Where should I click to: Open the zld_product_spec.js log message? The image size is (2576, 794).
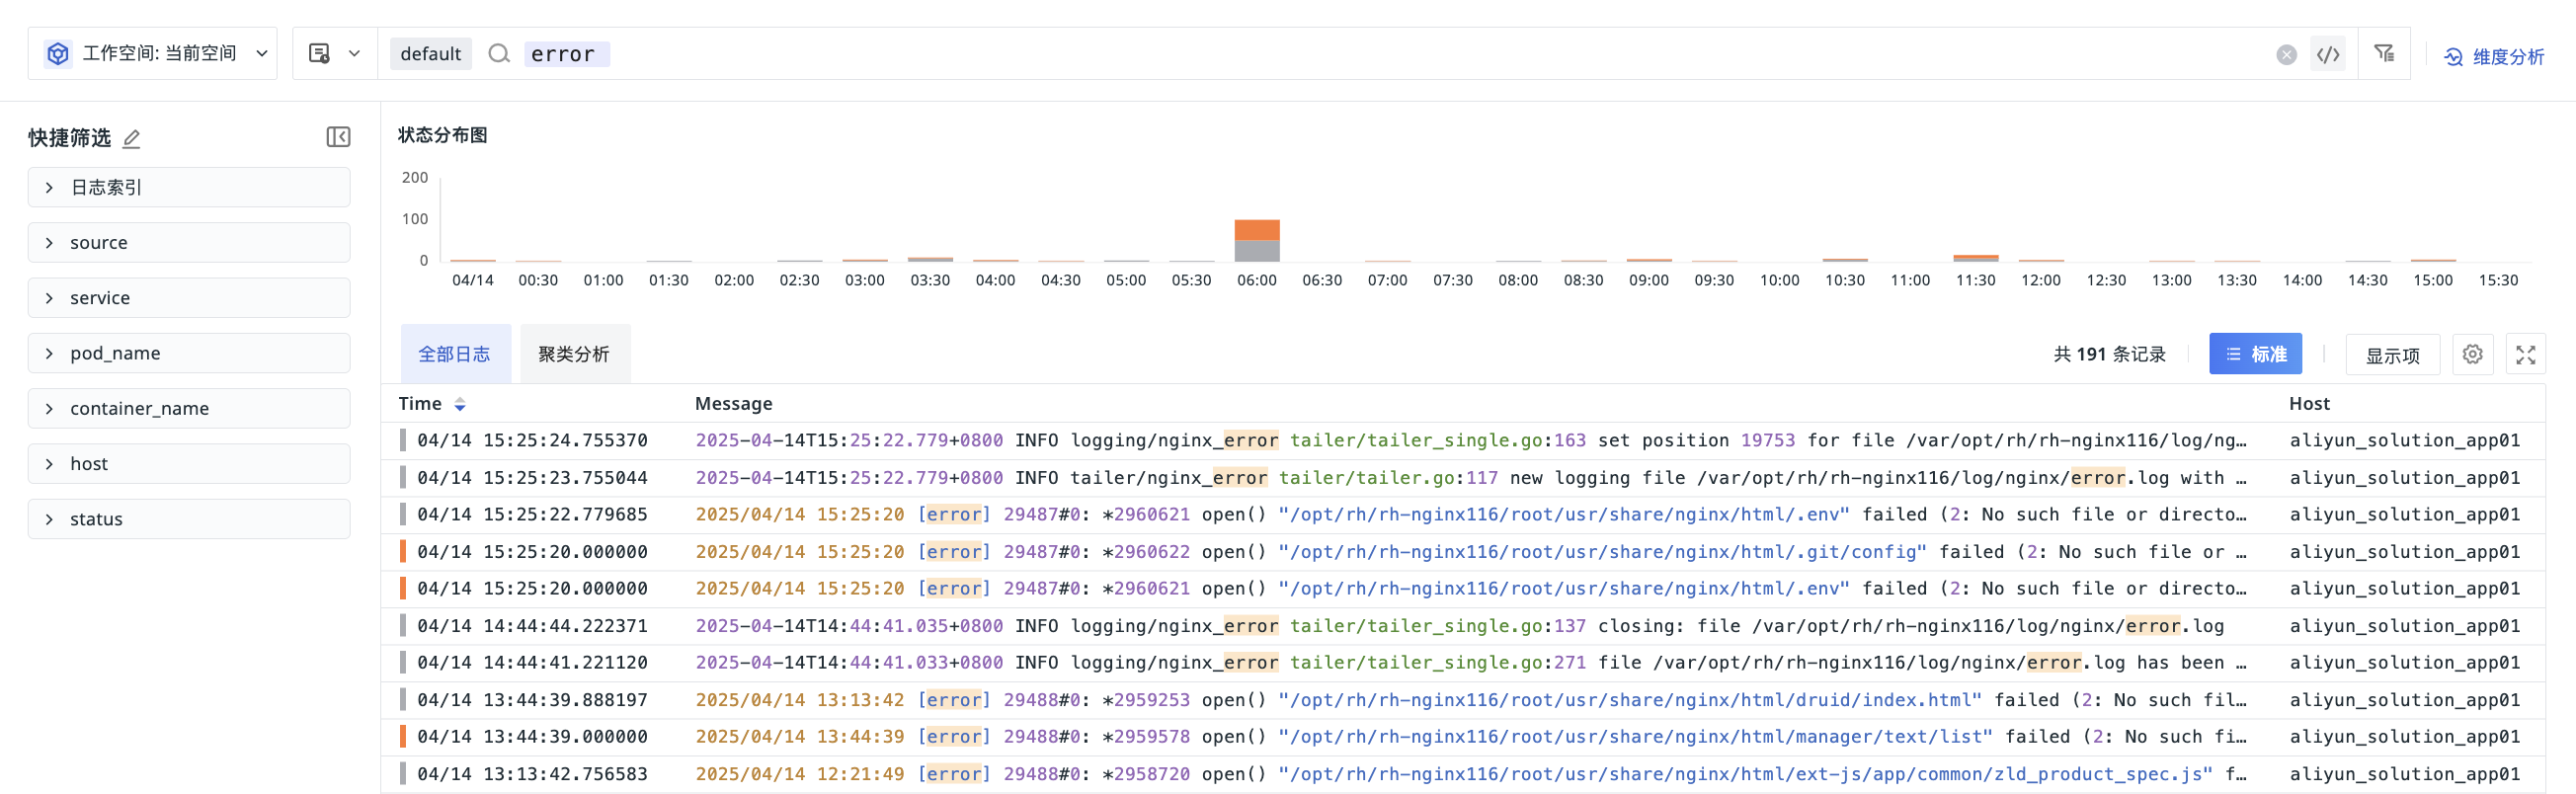tap(1471, 774)
